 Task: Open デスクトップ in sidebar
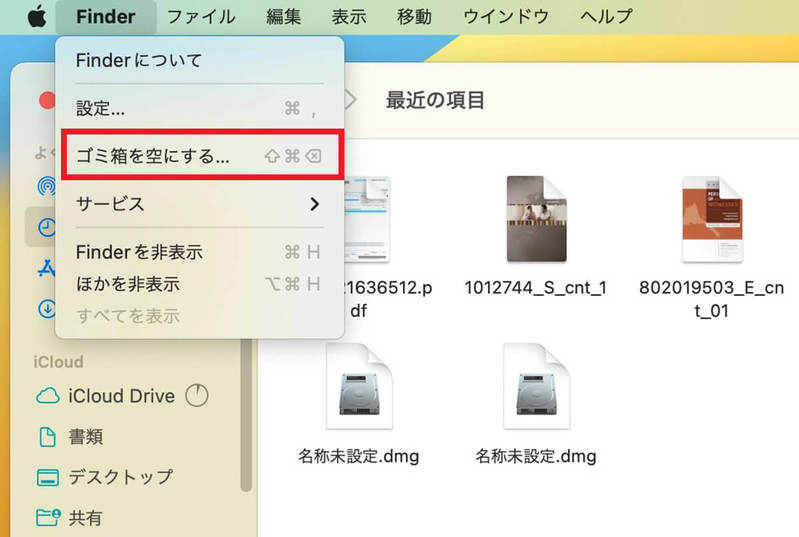click(122, 477)
